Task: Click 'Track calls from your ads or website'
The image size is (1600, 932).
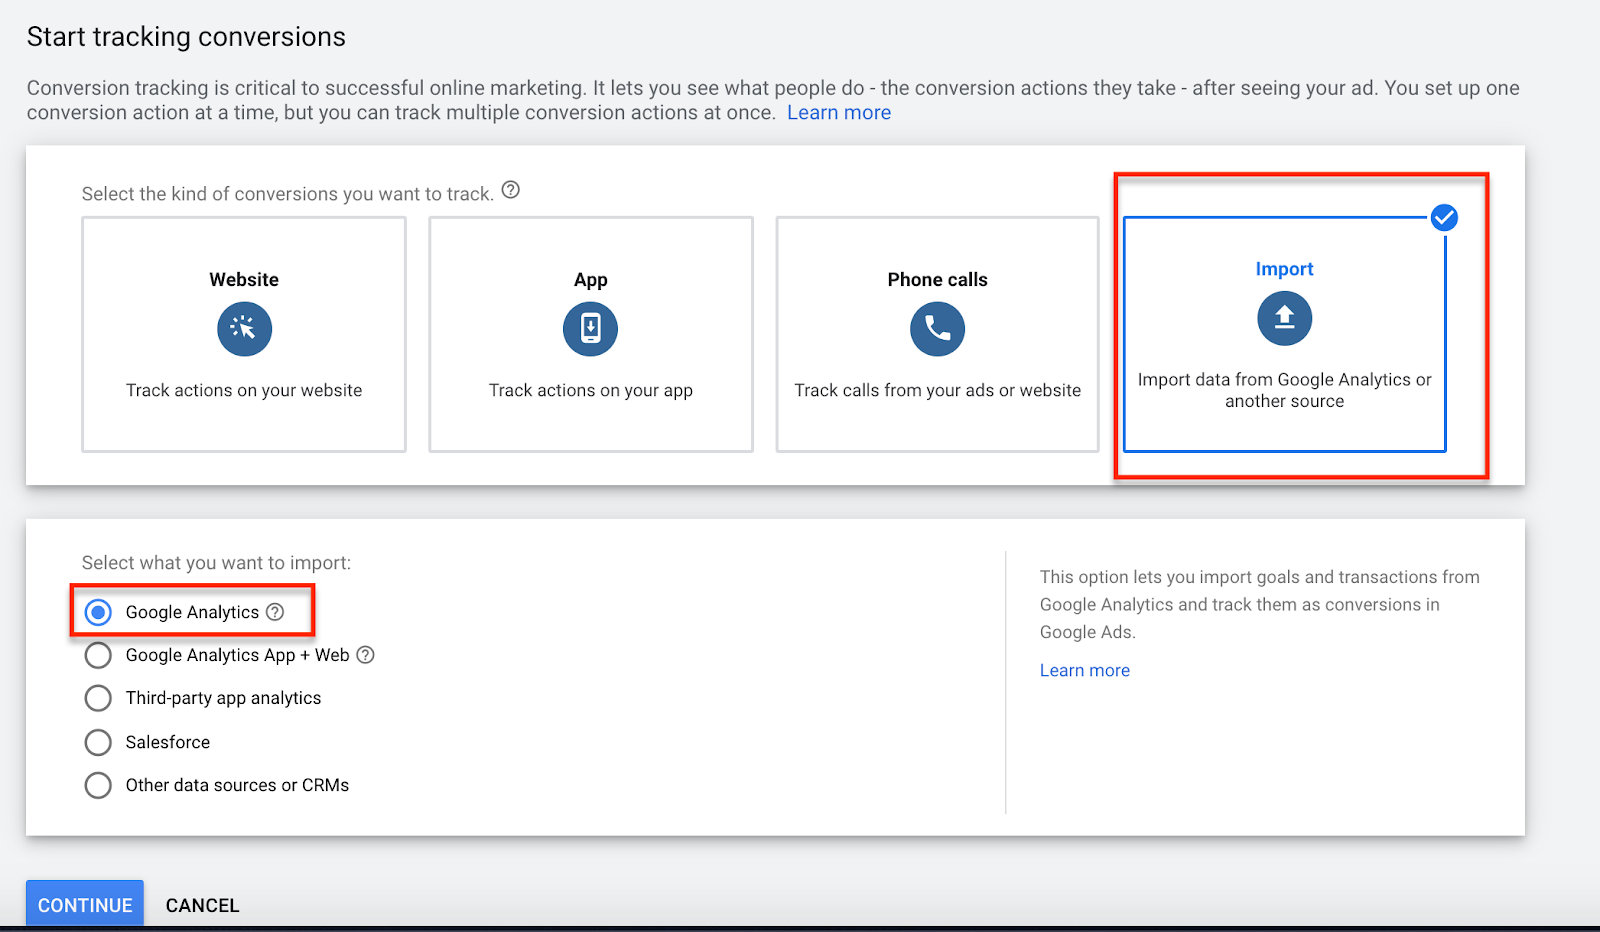Action: 938,390
